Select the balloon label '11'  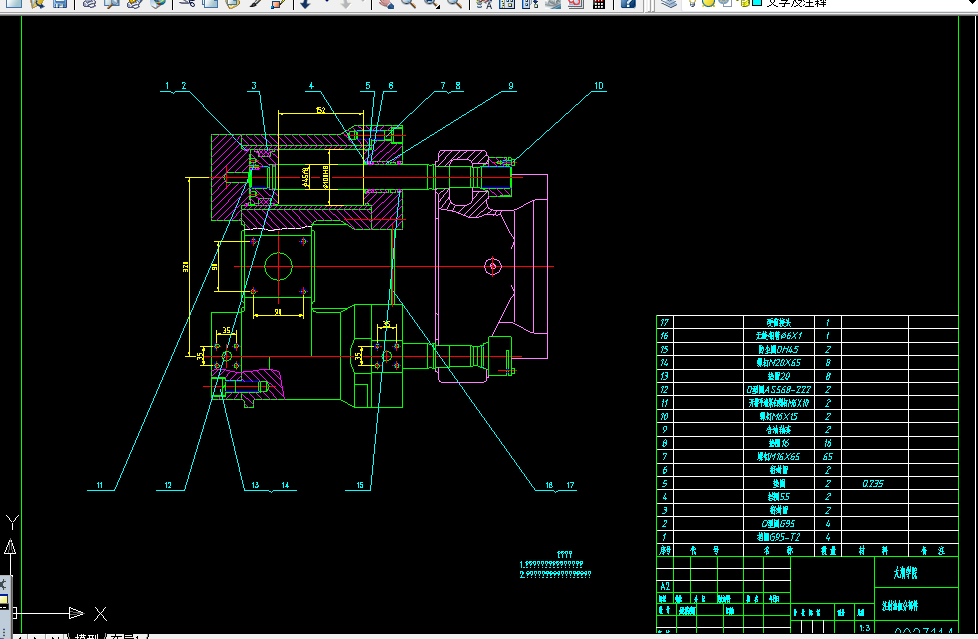(x=99, y=485)
